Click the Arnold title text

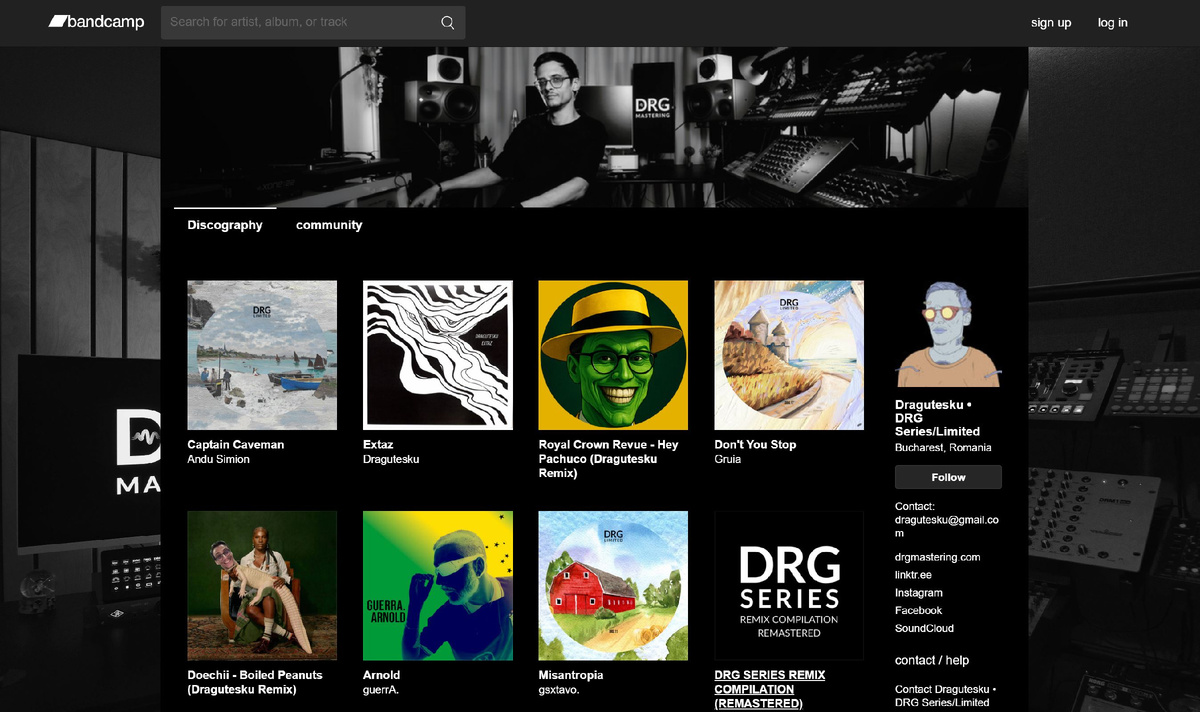tap(381, 675)
